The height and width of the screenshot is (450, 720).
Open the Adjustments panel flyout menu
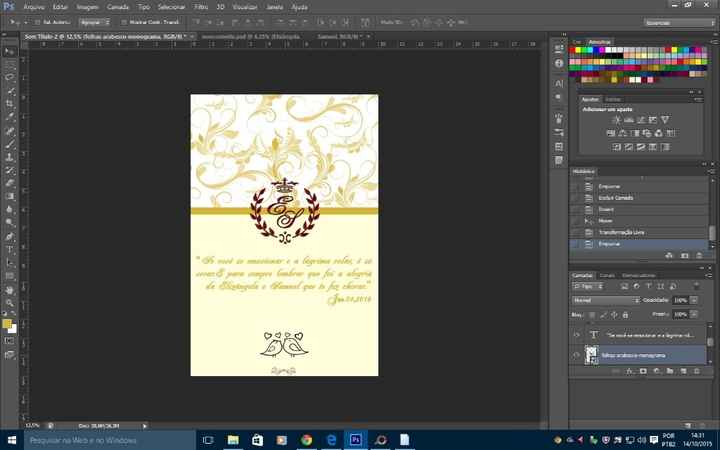(x=698, y=99)
